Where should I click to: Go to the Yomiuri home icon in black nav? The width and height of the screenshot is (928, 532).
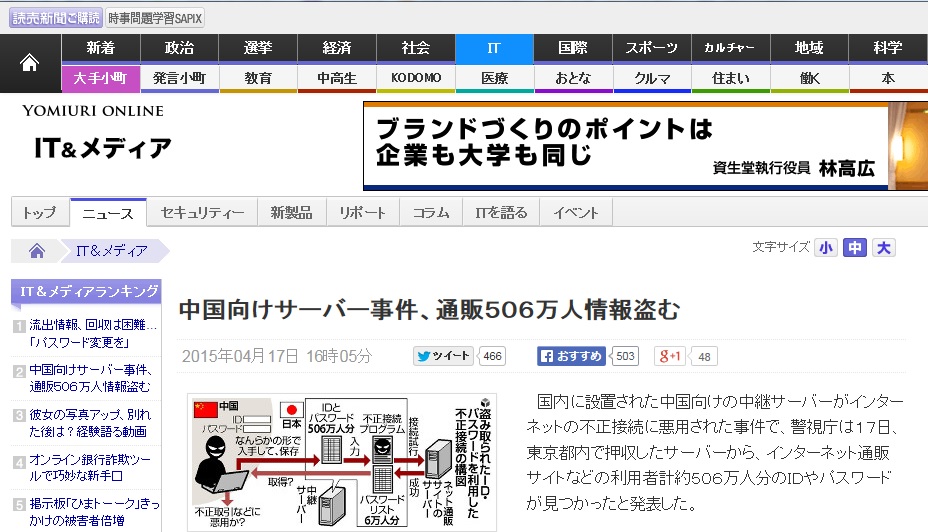[x=30, y=63]
